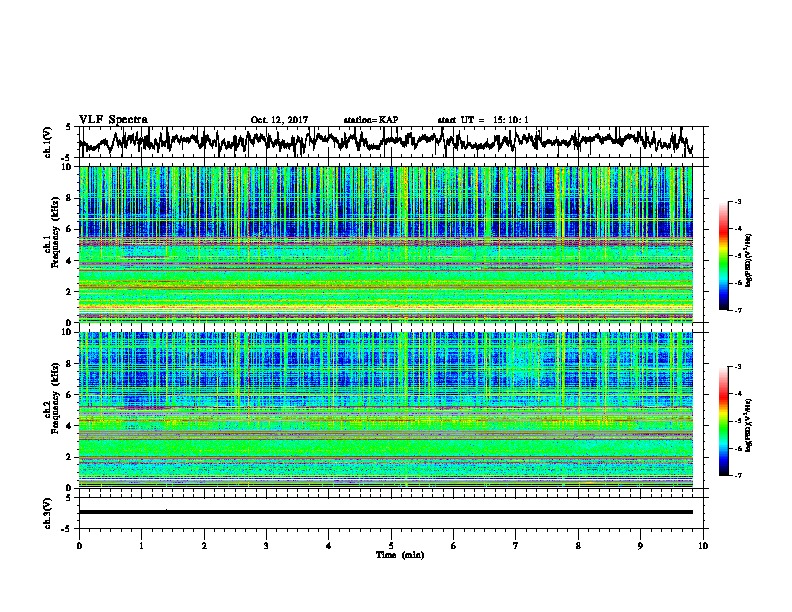Click the '5' voltage tick on the ch.1(V) axis

[68, 127]
